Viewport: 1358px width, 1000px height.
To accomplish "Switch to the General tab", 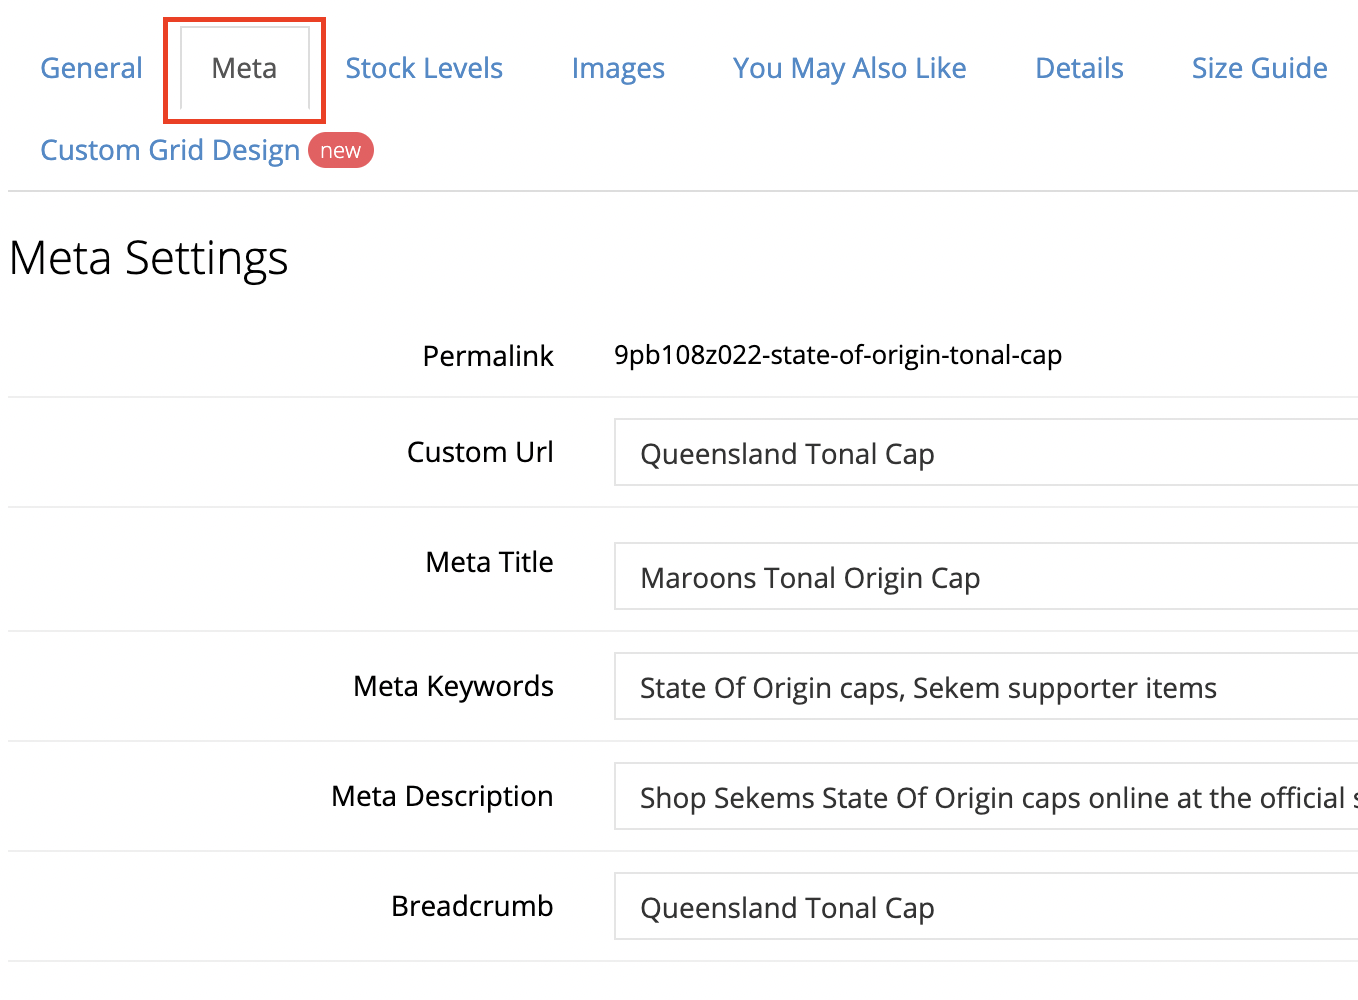I will click(x=90, y=68).
